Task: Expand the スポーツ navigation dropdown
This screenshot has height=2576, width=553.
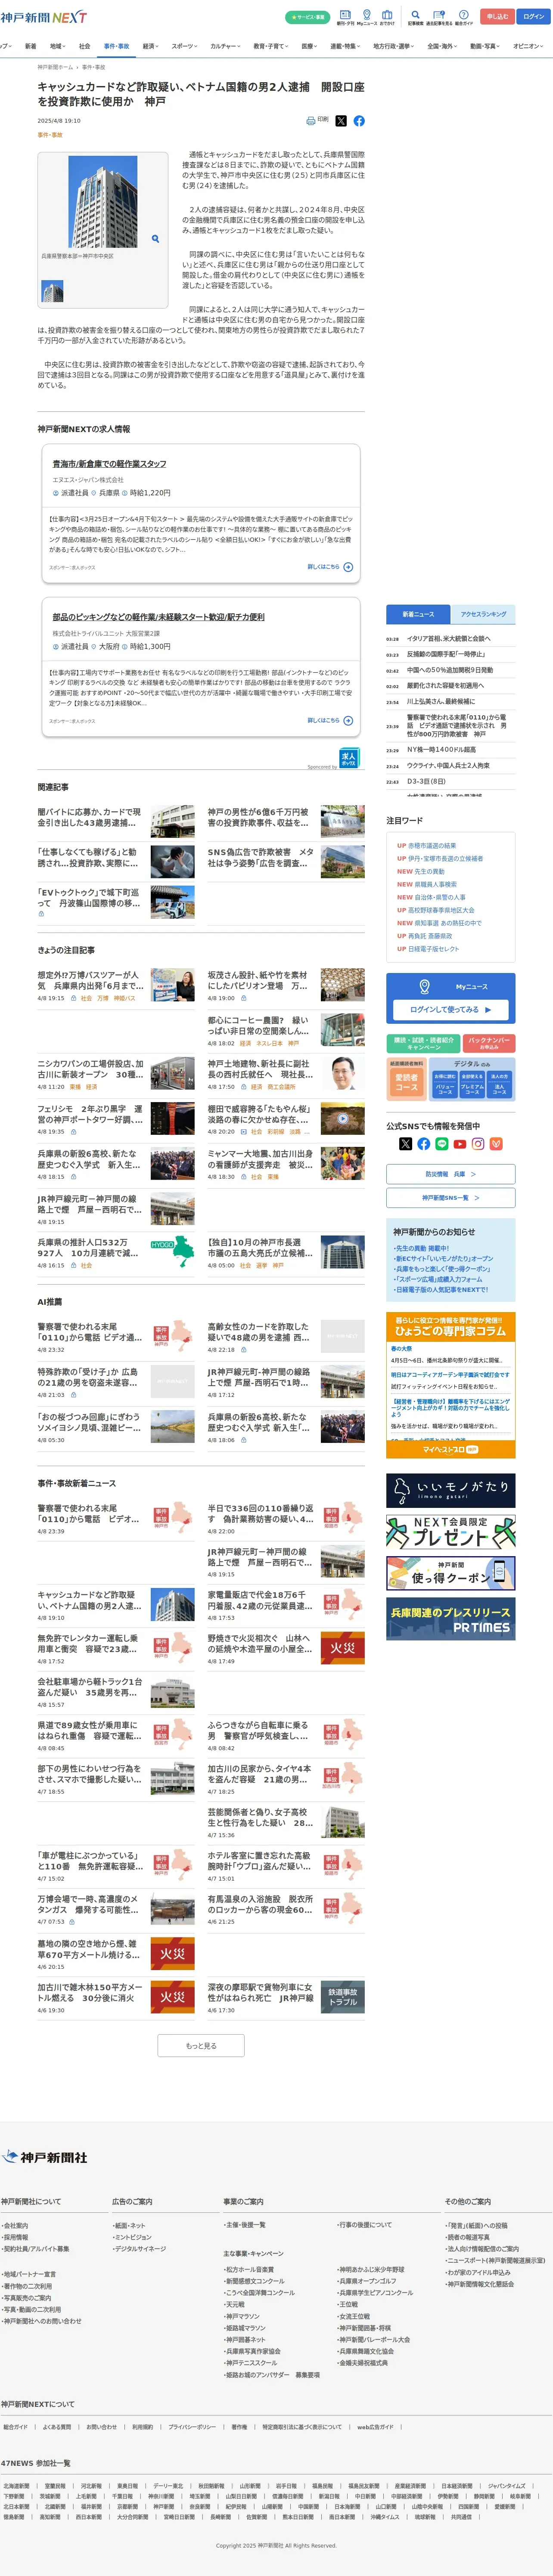Action: 184,46
